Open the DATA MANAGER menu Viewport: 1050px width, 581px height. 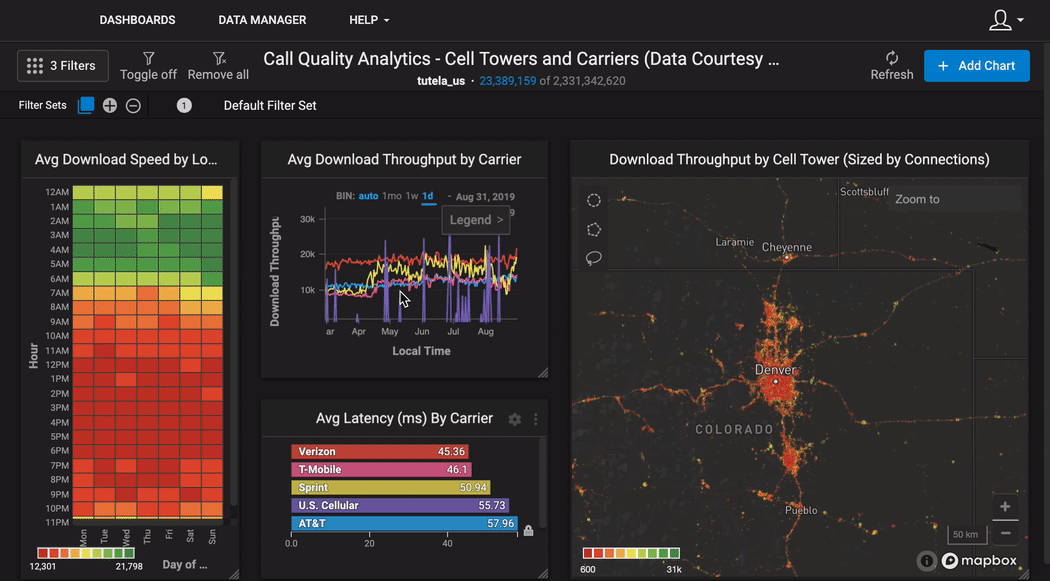pyautogui.click(x=262, y=20)
